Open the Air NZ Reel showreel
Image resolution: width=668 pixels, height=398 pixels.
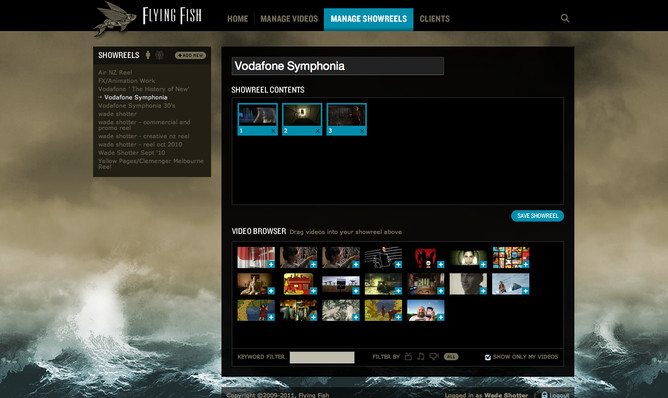pyautogui.click(x=115, y=72)
